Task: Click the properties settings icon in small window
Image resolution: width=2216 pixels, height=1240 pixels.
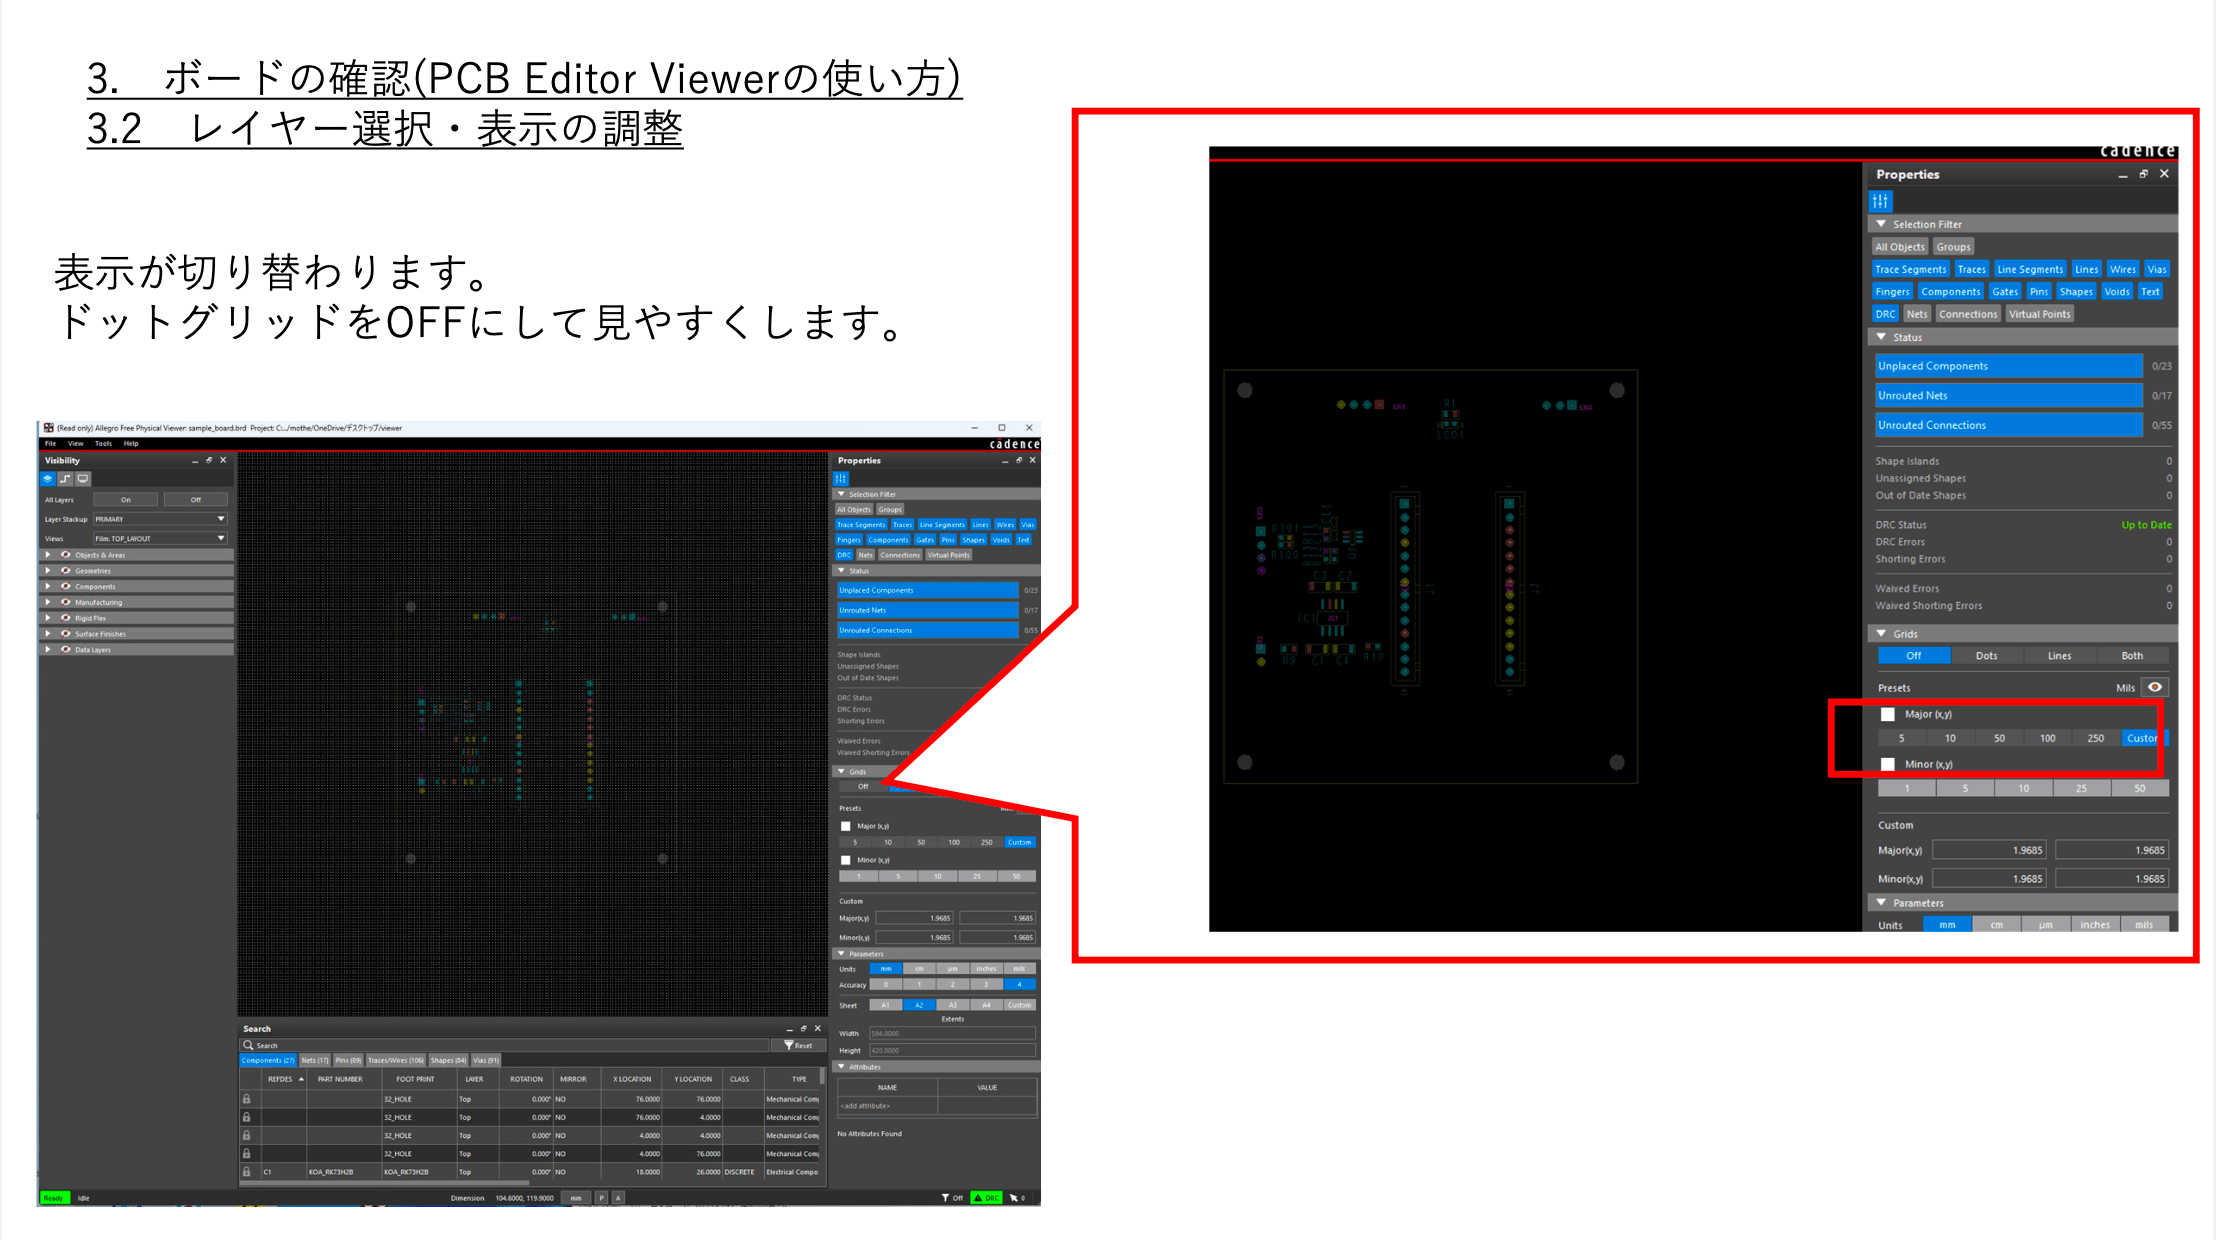Action: pos(841,479)
